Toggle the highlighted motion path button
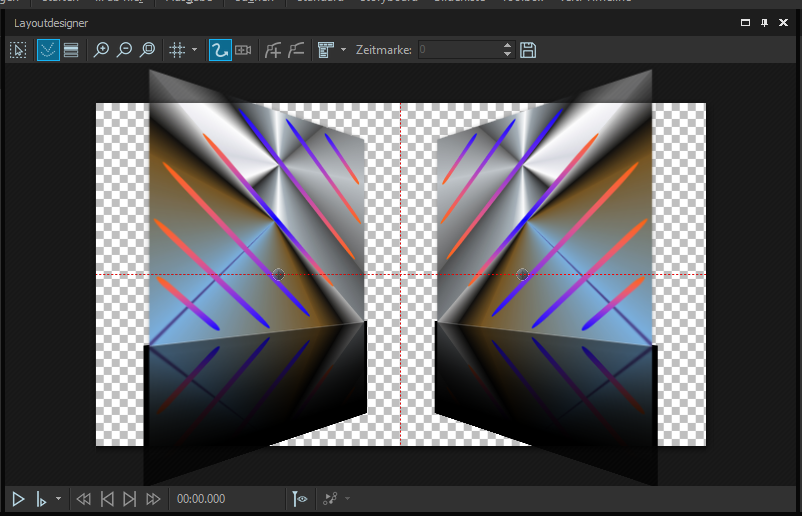 [x=220, y=50]
